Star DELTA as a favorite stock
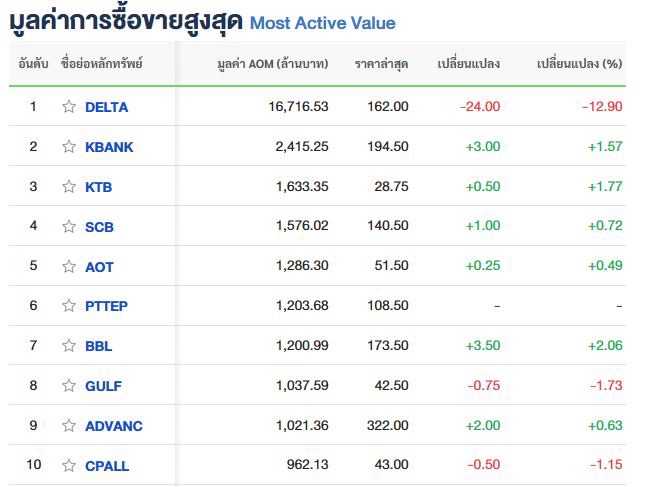The image size is (646, 487). [x=69, y=107]
